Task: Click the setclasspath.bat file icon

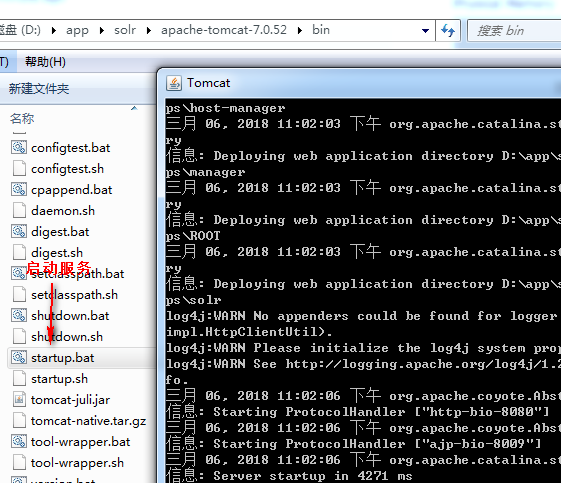Action: point(19,273)
